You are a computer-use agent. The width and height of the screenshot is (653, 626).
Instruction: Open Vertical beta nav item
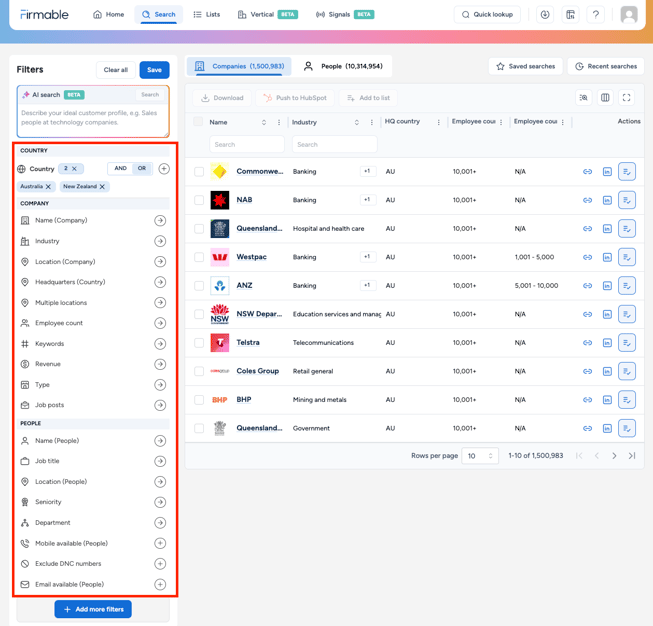click(268, 15)
